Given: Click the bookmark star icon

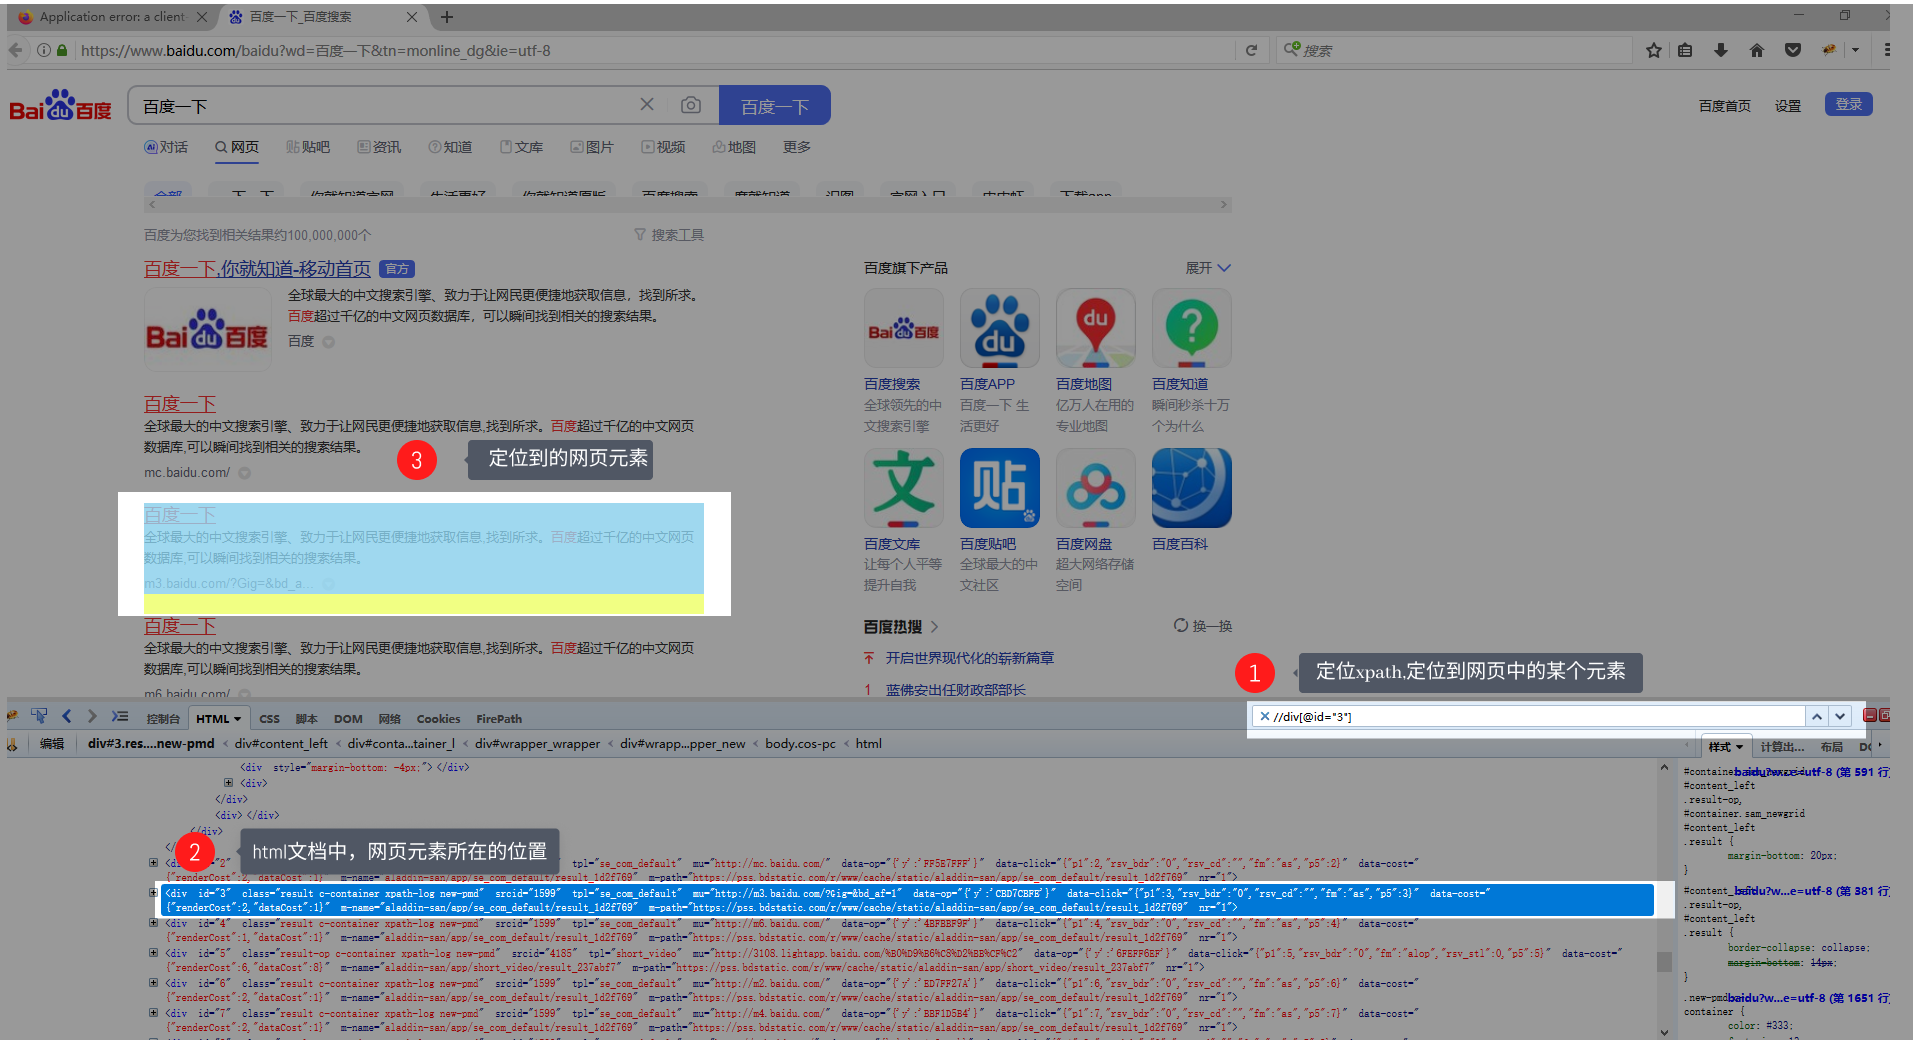Looking at the screenshot, I should [1653, 50].
